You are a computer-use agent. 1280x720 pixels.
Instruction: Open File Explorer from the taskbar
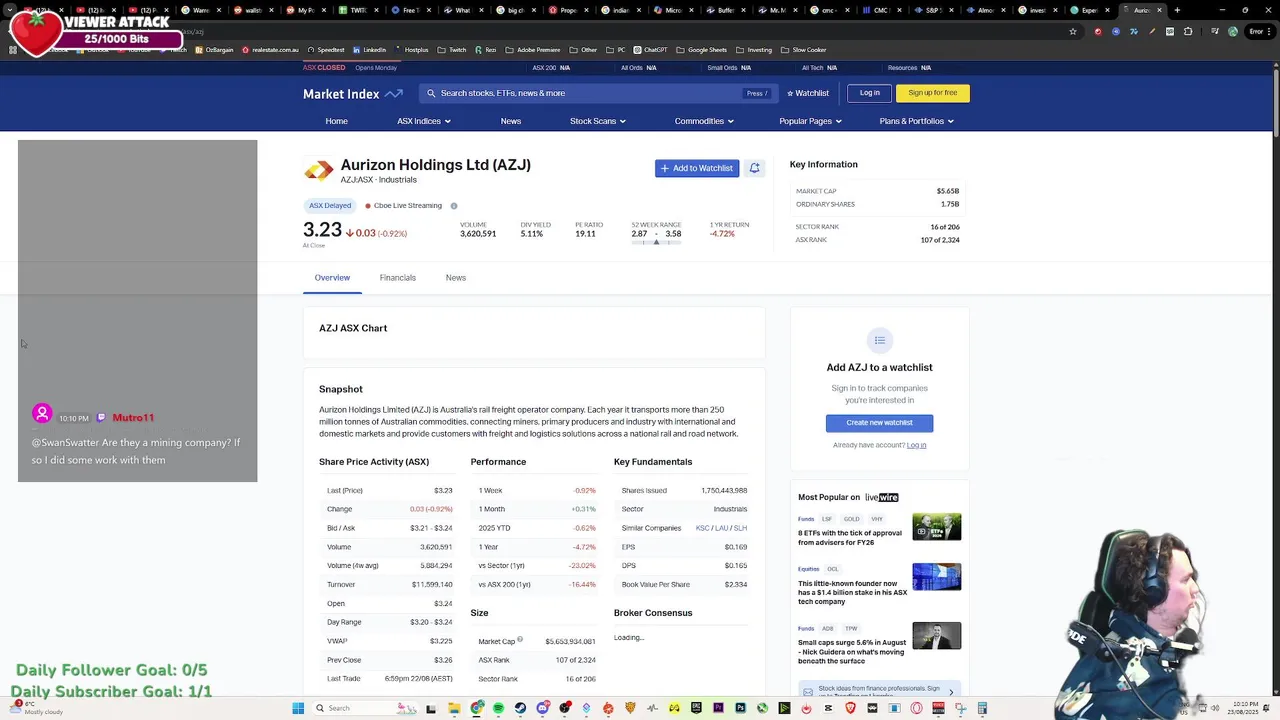point(454,708)
